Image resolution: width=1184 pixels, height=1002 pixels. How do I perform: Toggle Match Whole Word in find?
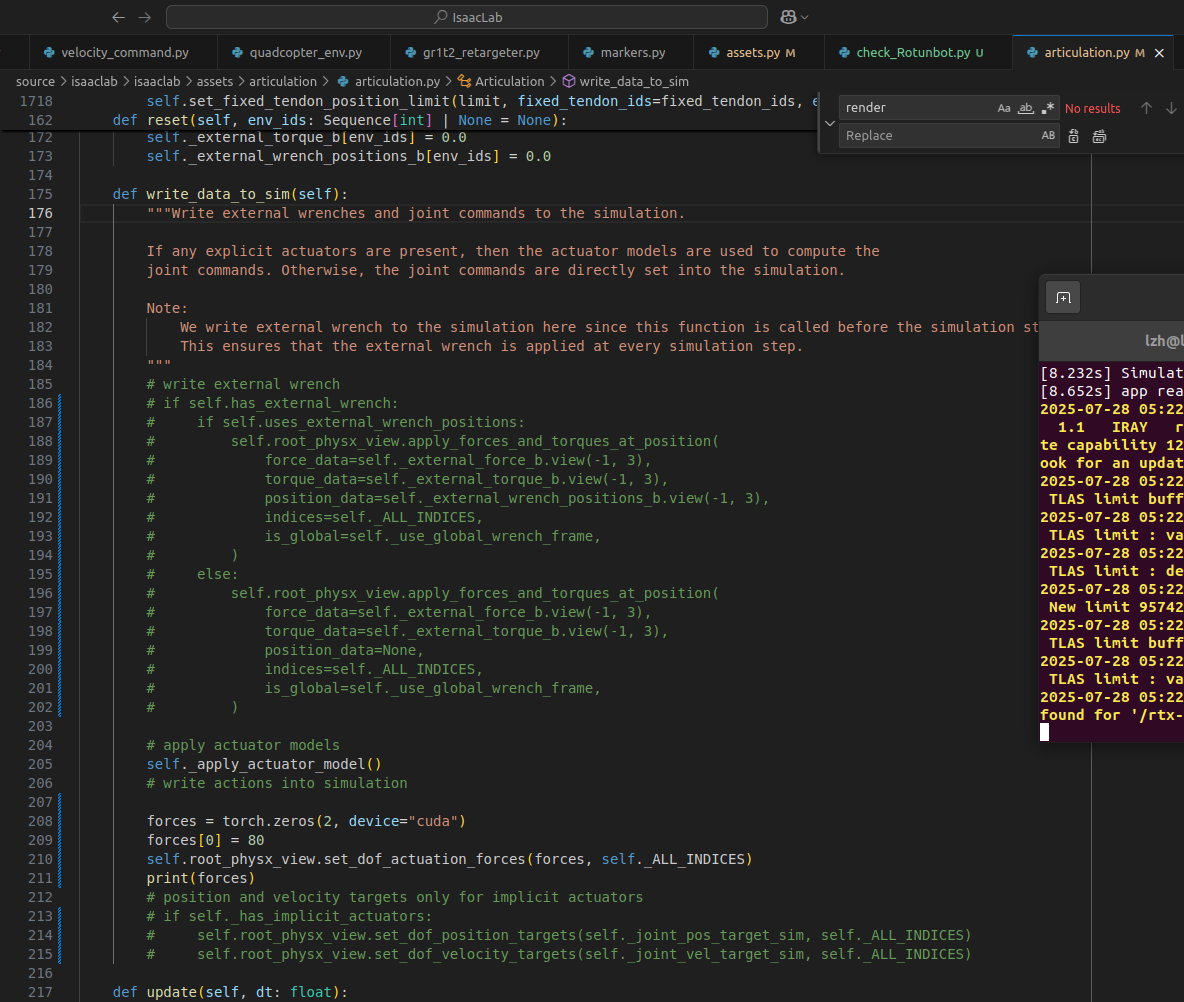pyautogui.click(x=1025, y=108)
